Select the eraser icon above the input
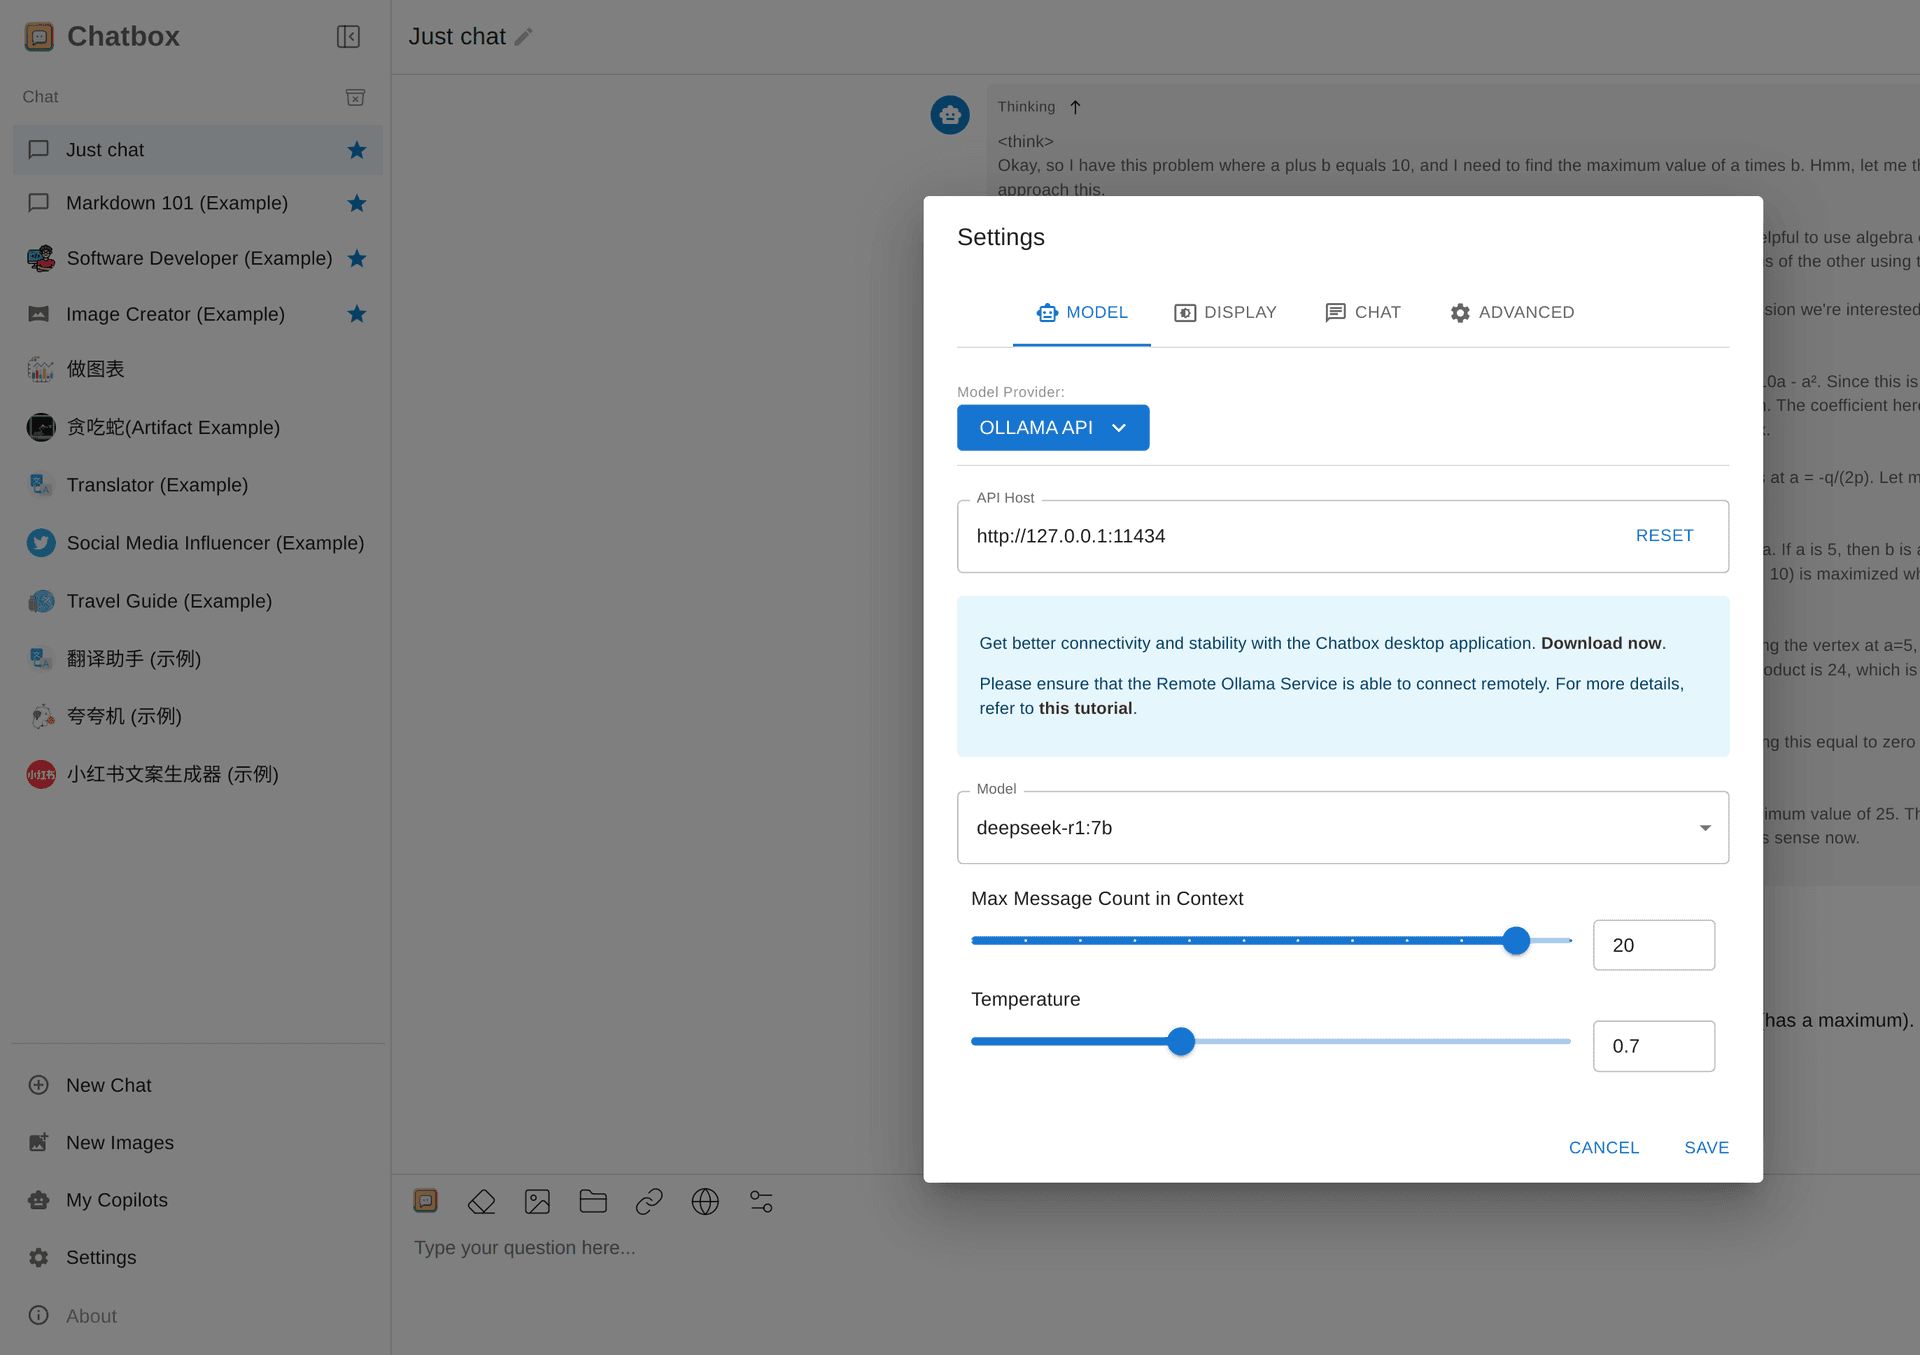The image size is (1920, 1355). click(x=481, y=1201)
